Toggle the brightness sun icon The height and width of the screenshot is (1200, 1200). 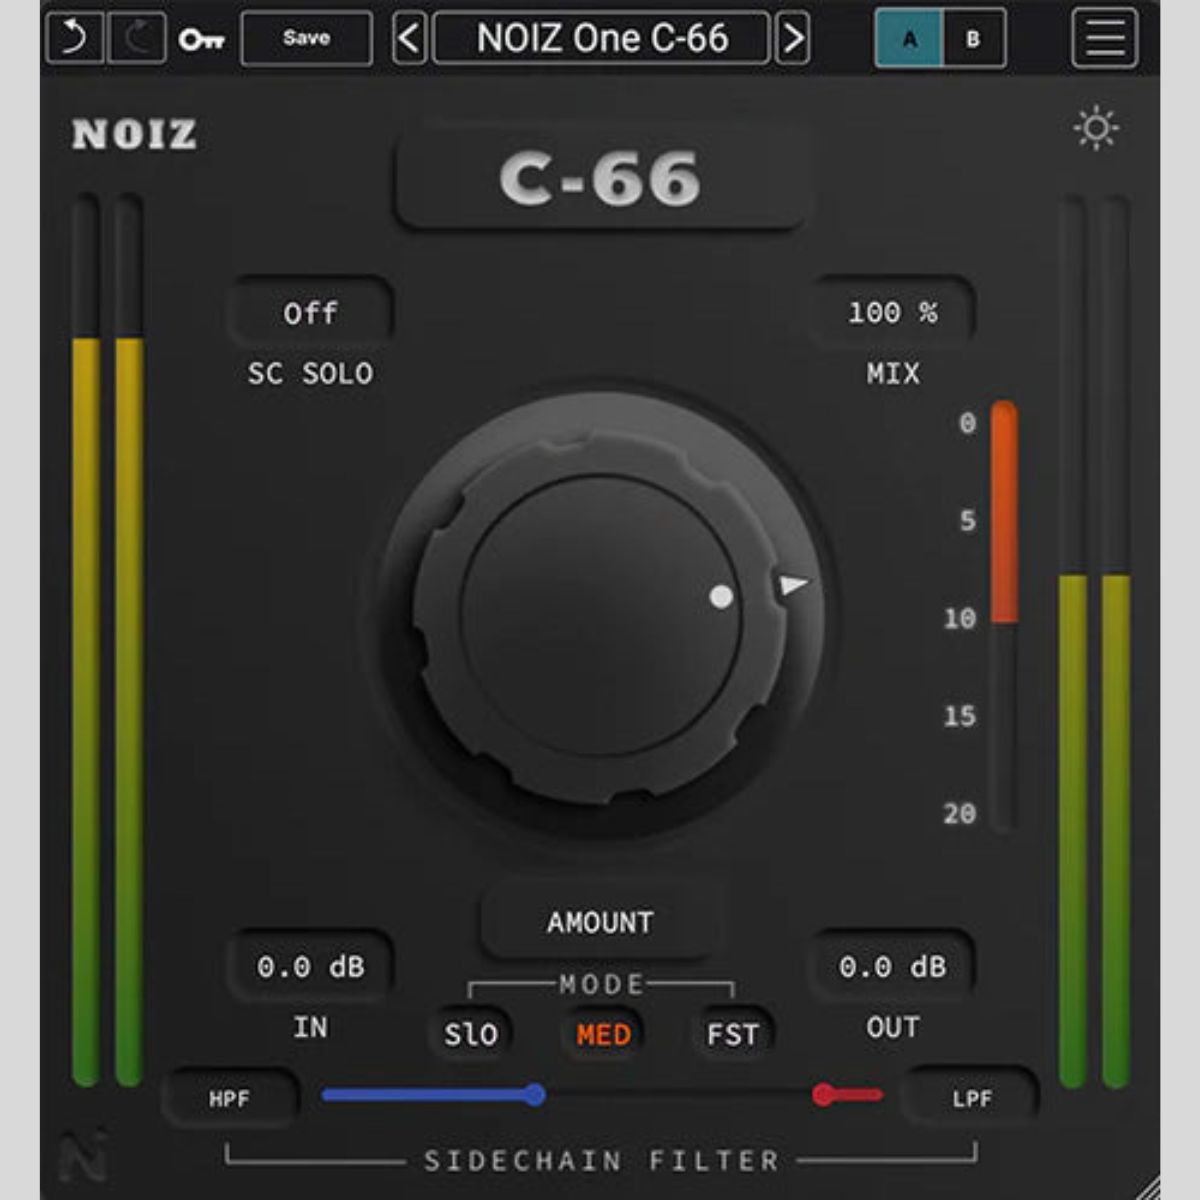coord(1096,129)
